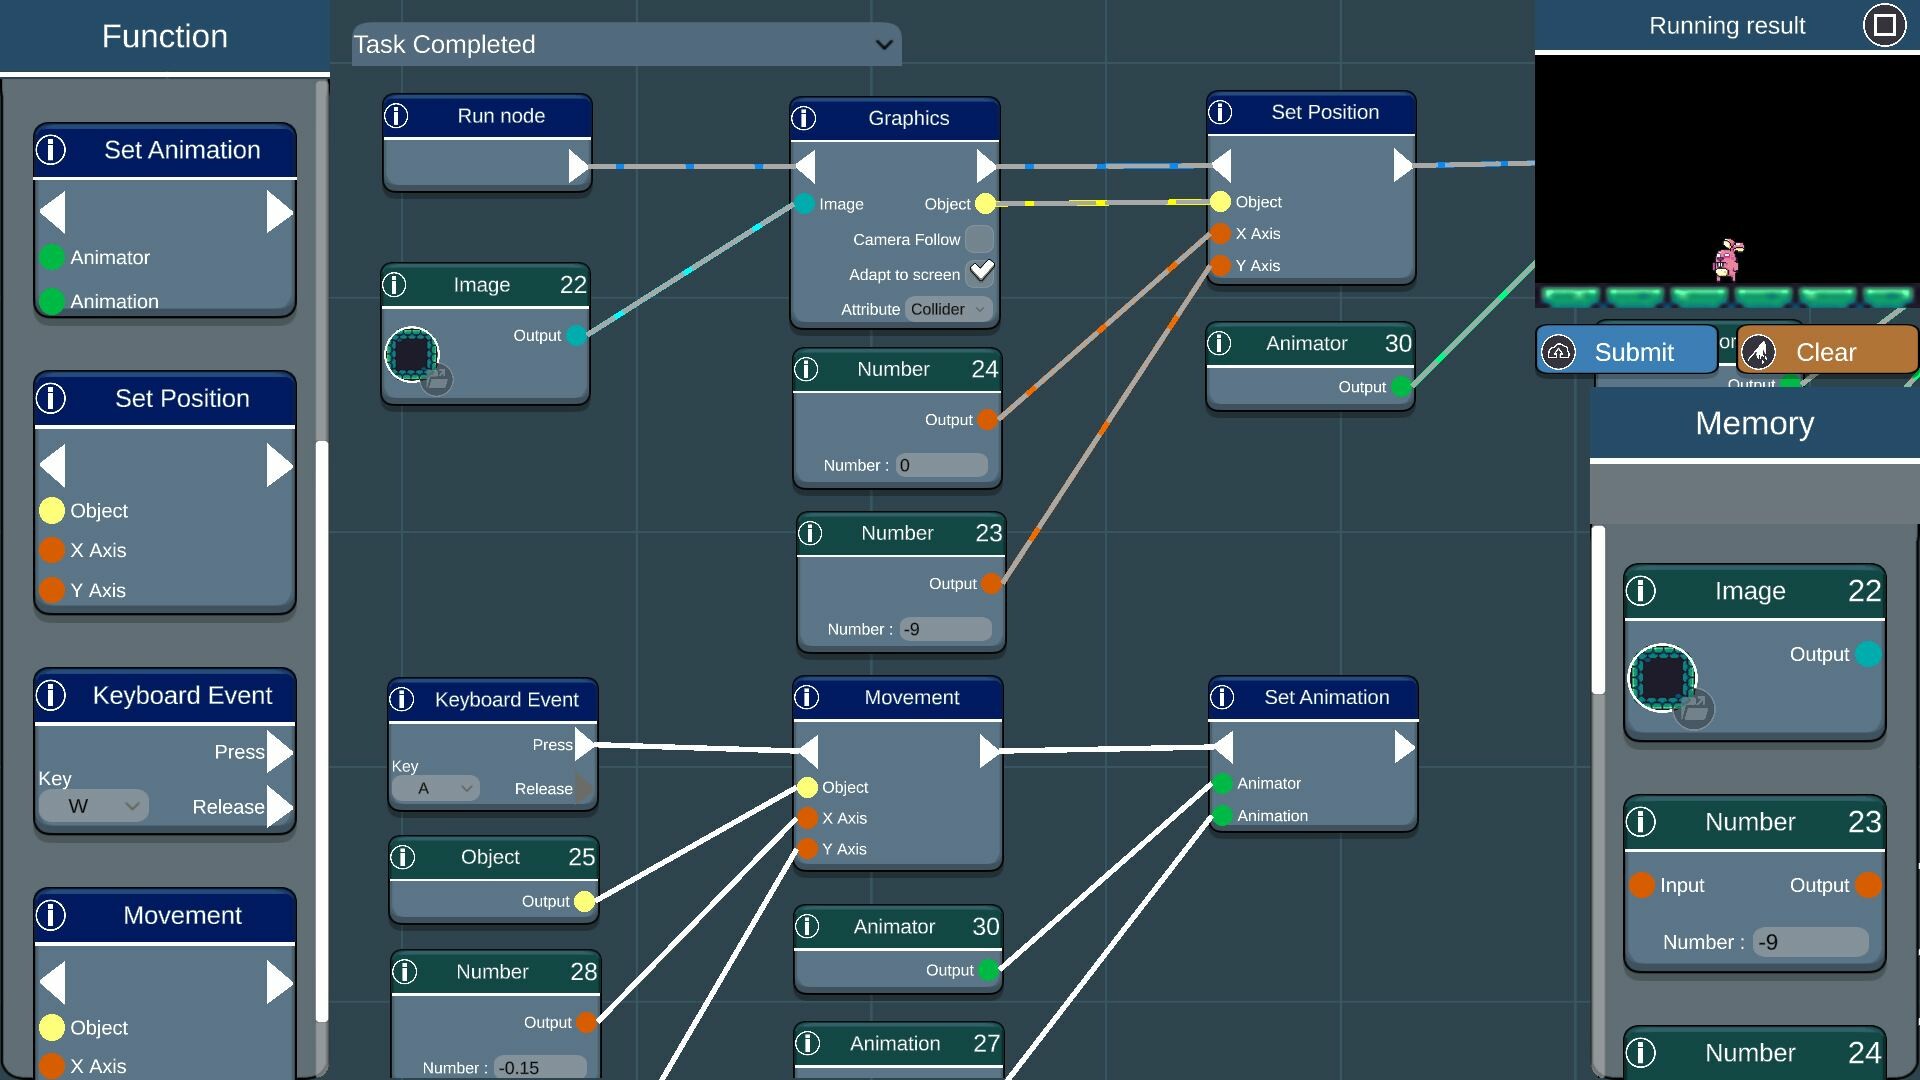The height and width of the screenshot is (1080, 1920).
Task: Click the info icon on the Animator 30 node
Action: click(x=1221, y=343)
